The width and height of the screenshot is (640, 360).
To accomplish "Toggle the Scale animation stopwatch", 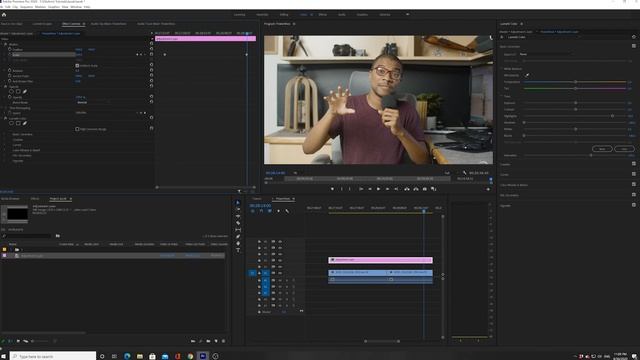I will [x=10, y=54].
